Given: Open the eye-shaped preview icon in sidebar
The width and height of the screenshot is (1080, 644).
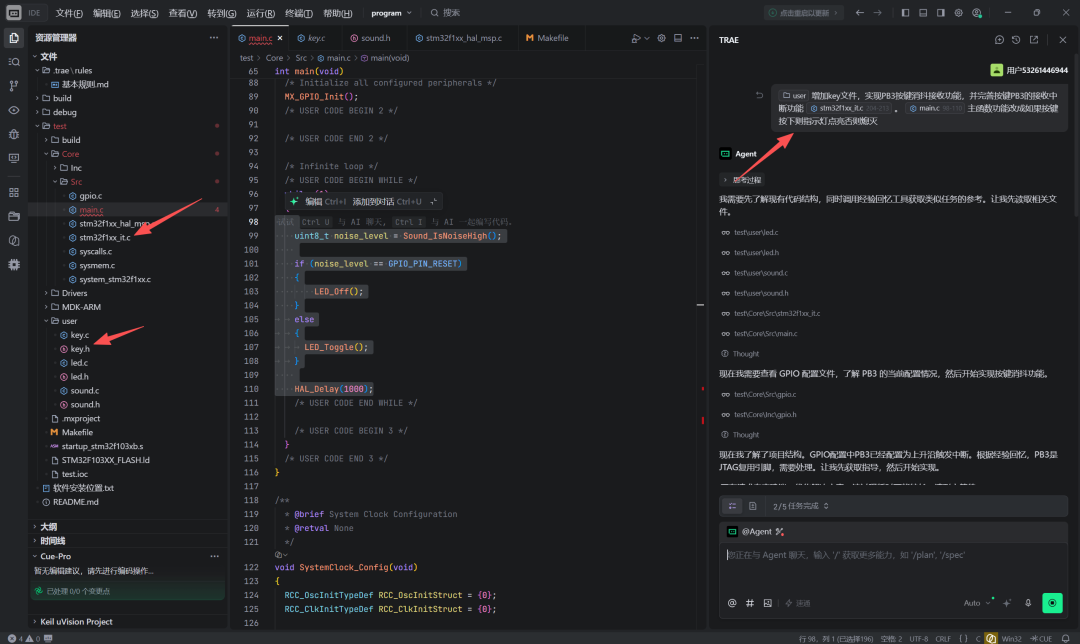Looking at the screenshot, I should coord(14,110).
